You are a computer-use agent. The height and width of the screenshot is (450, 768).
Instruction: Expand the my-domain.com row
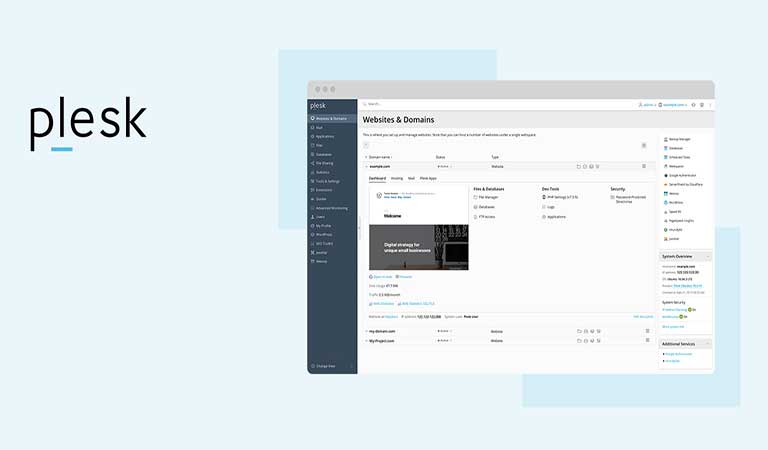(x=366, y=332)
